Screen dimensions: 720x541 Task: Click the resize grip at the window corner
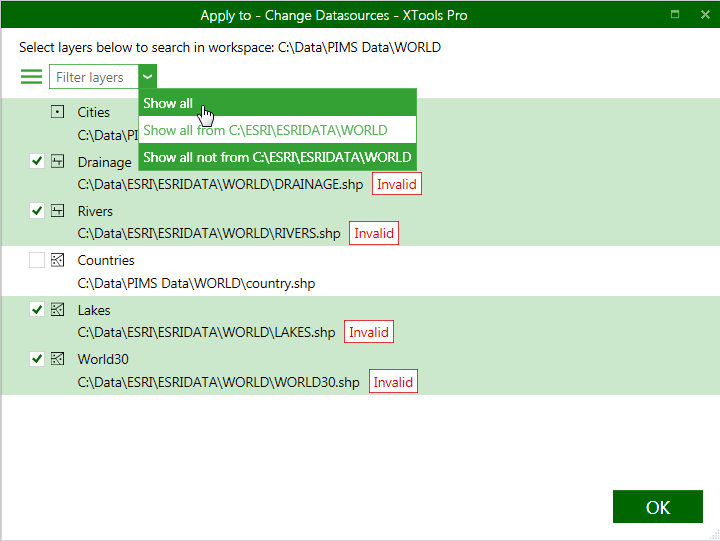(x=714, y=535)
